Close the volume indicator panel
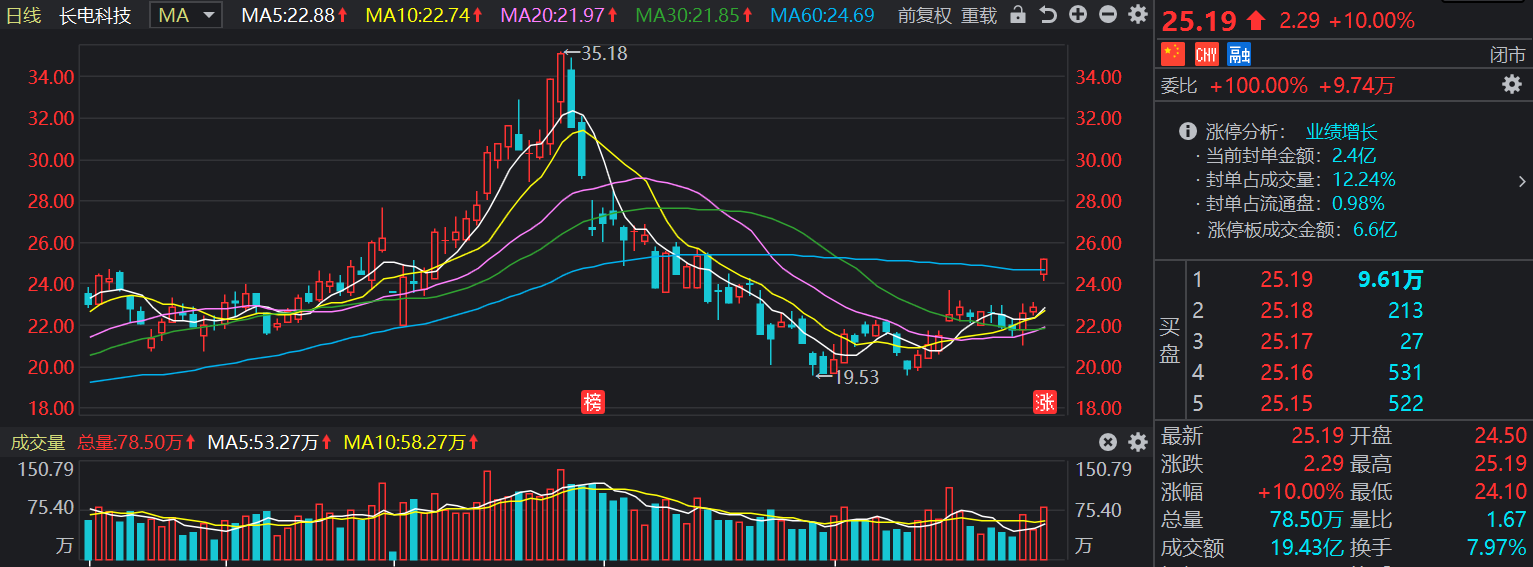Image resolution: width=1533 pixels, height=567 pixels. 1108,442
